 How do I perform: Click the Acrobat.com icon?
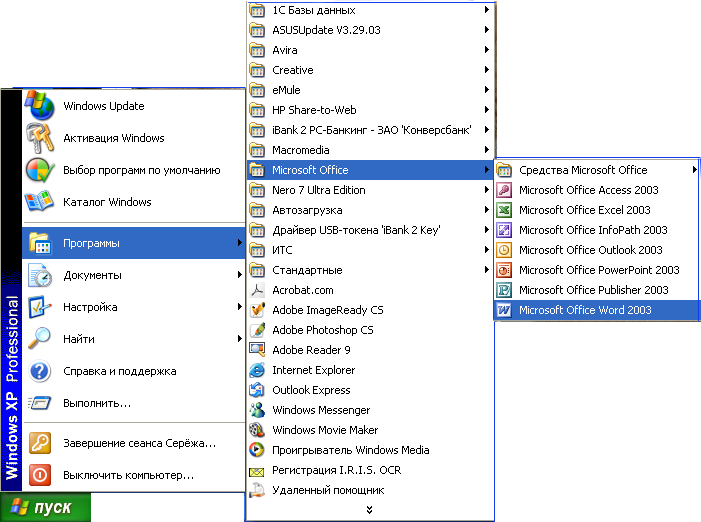point(257,290)
